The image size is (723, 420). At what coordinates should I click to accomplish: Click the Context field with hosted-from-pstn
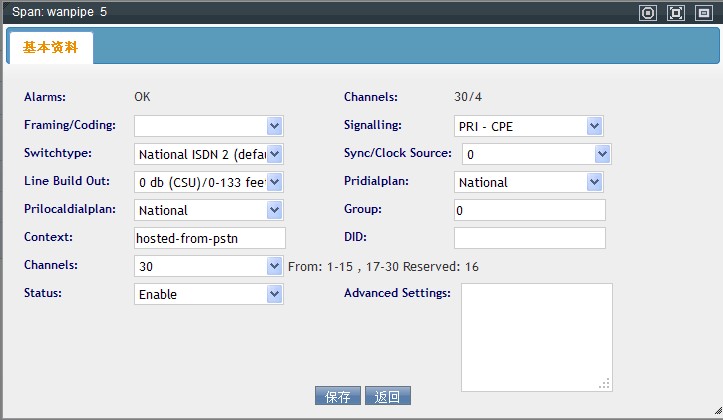(209, 238)
